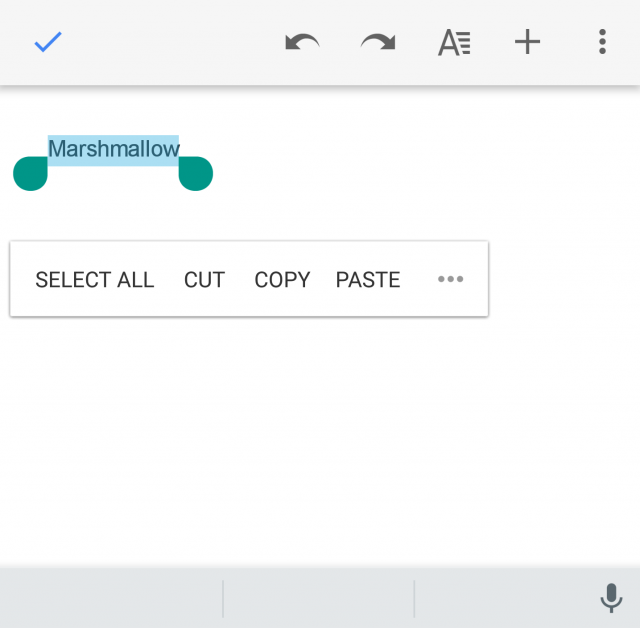
Task: Tap the plus icon to insert content
Action: pyautogui.click(x=527, y=42)
